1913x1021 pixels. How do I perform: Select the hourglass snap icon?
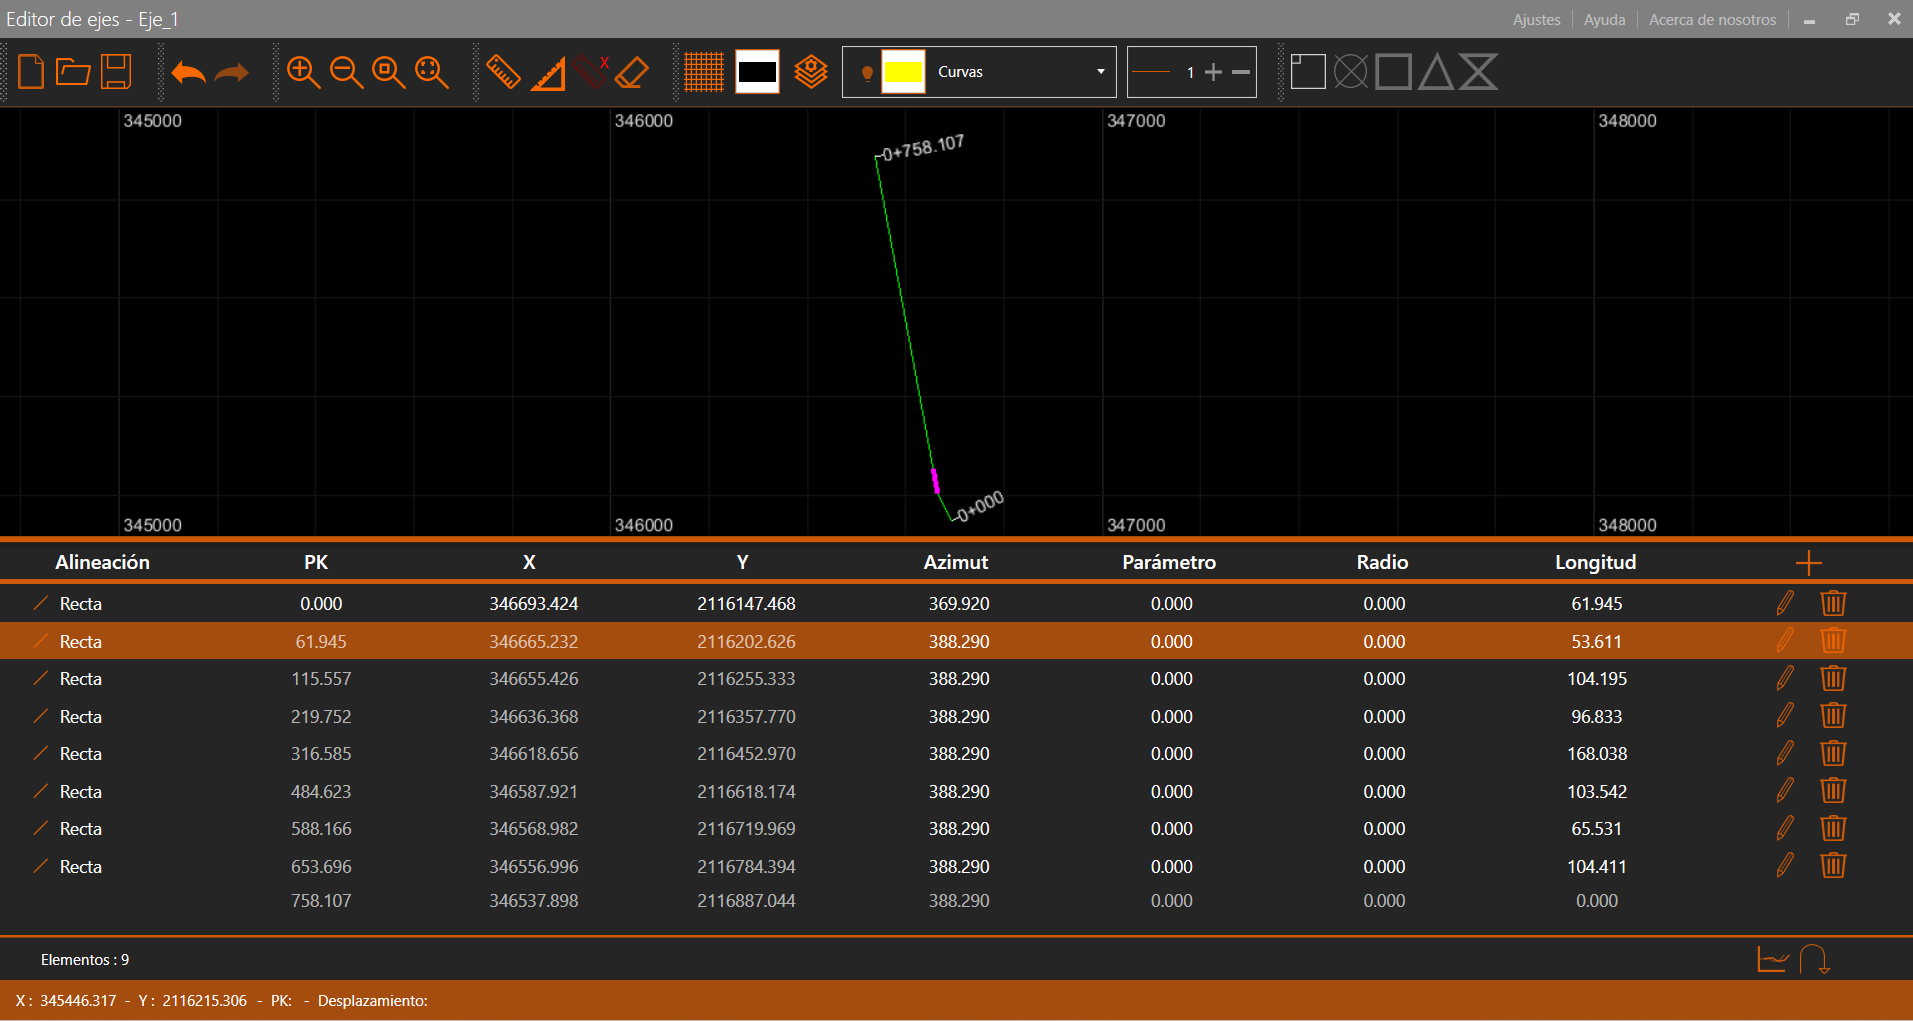[x=1478, y=72]
